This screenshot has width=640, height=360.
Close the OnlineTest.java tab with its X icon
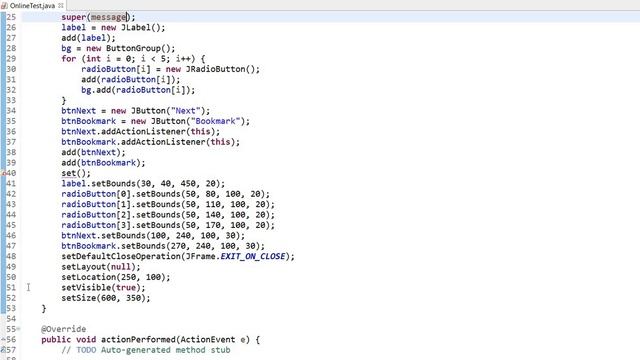[x=61, y=5]
